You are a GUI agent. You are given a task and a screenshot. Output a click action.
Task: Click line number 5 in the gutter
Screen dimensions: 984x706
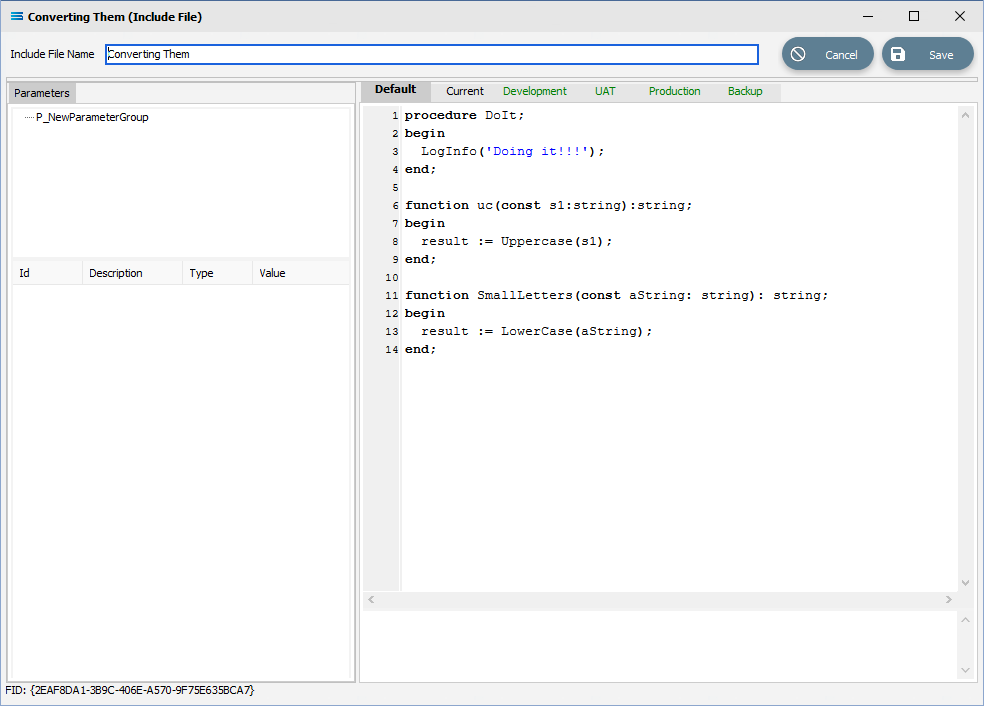pyautogui.click(x=395, y=188)
